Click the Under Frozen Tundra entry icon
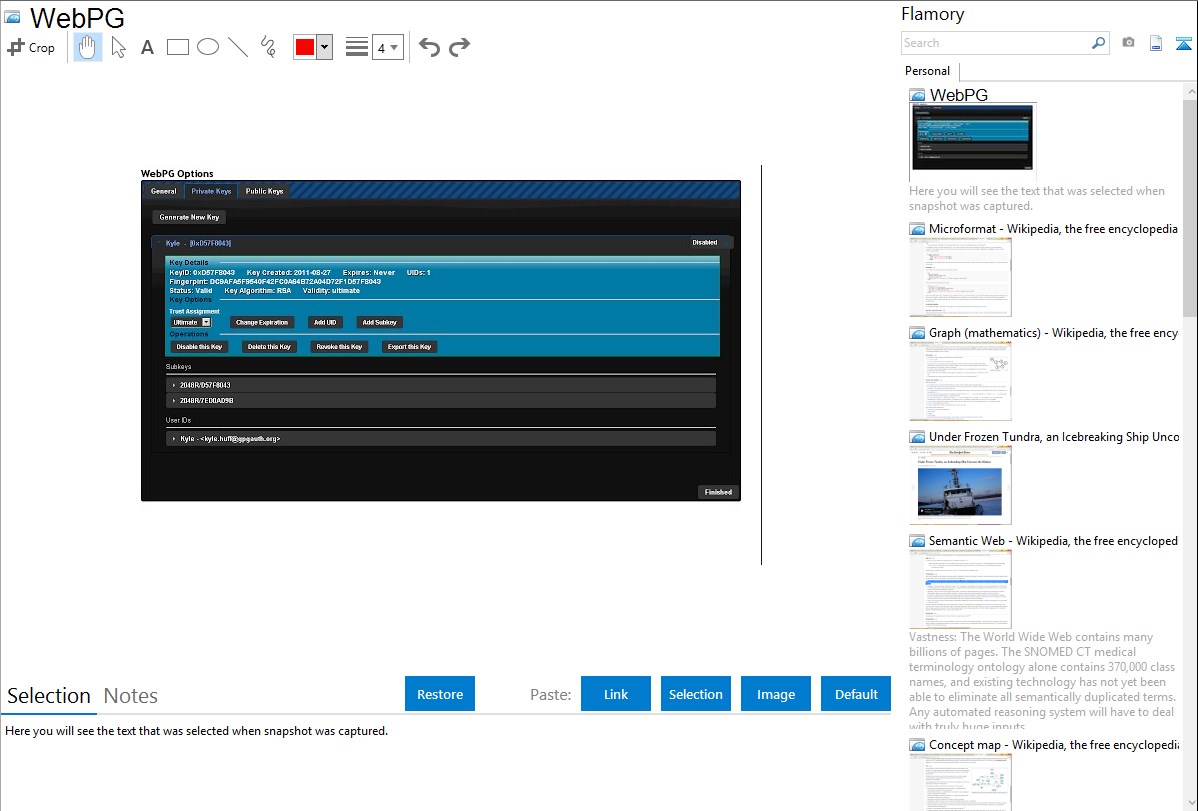 [917, 437]
